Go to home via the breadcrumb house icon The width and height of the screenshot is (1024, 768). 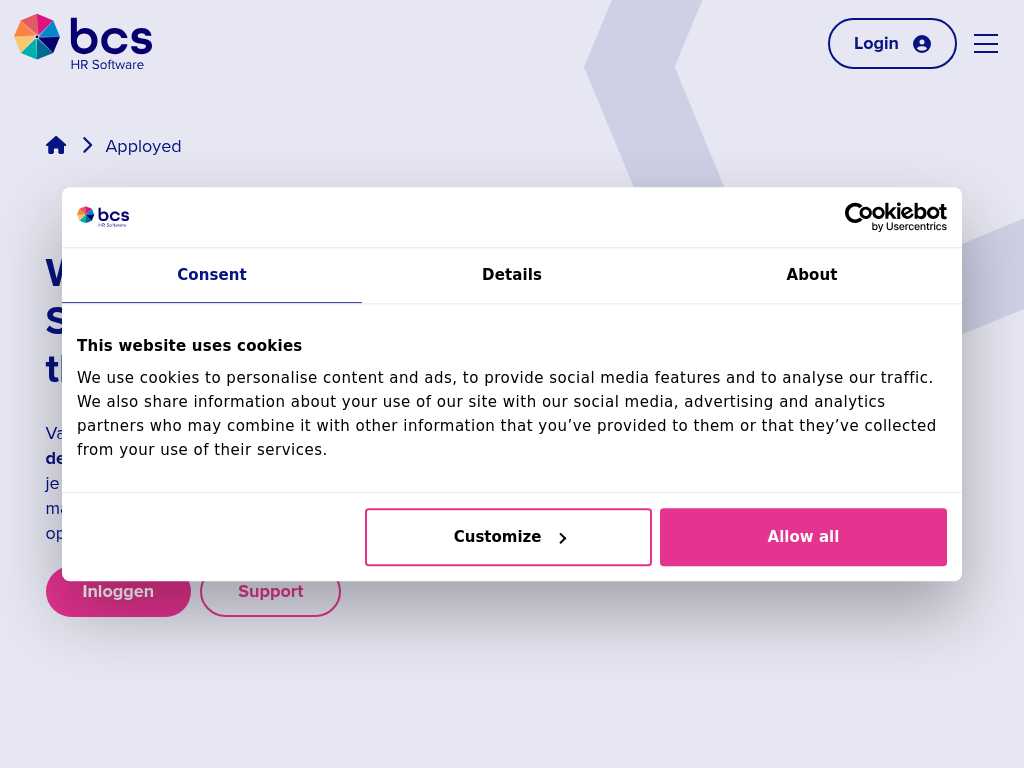pyautogui.click(x=56, y=145)
